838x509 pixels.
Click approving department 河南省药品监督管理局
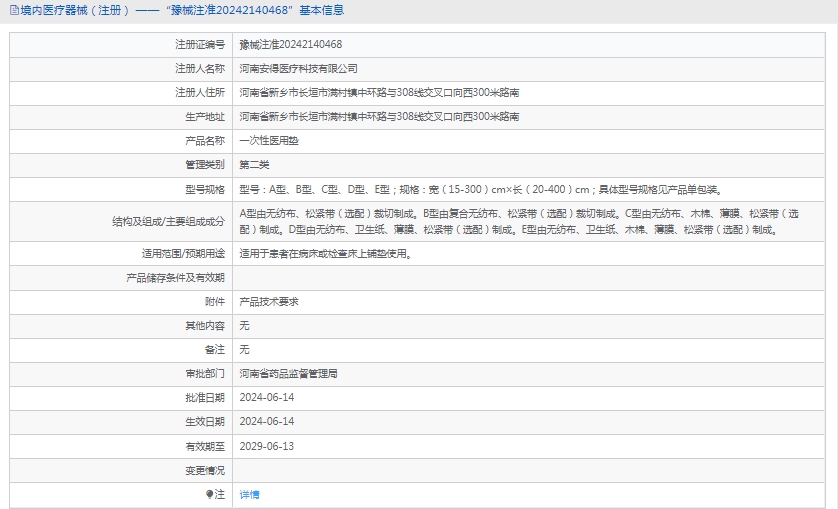(288, 373)
